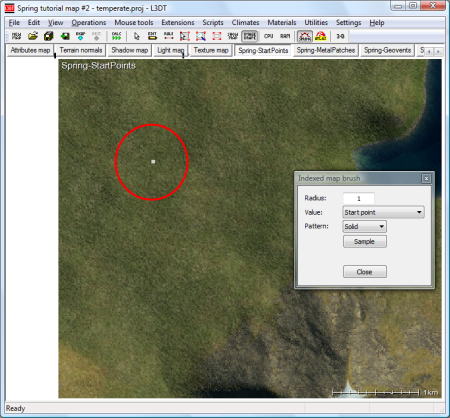450x418 pixels.
Task: Click the greyed-out Export icon on the toolbar
Action: click(96, 36)
